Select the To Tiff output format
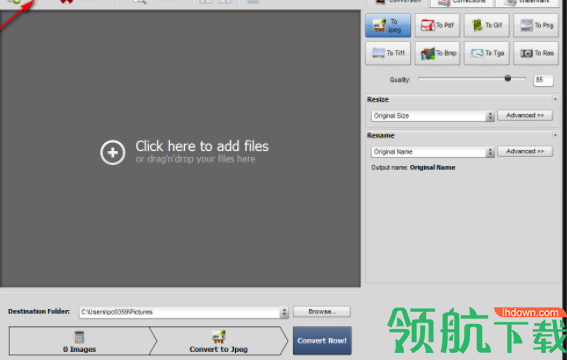This screenshot has height=360, width=567. pyautogui.click(x=388, y=53)
